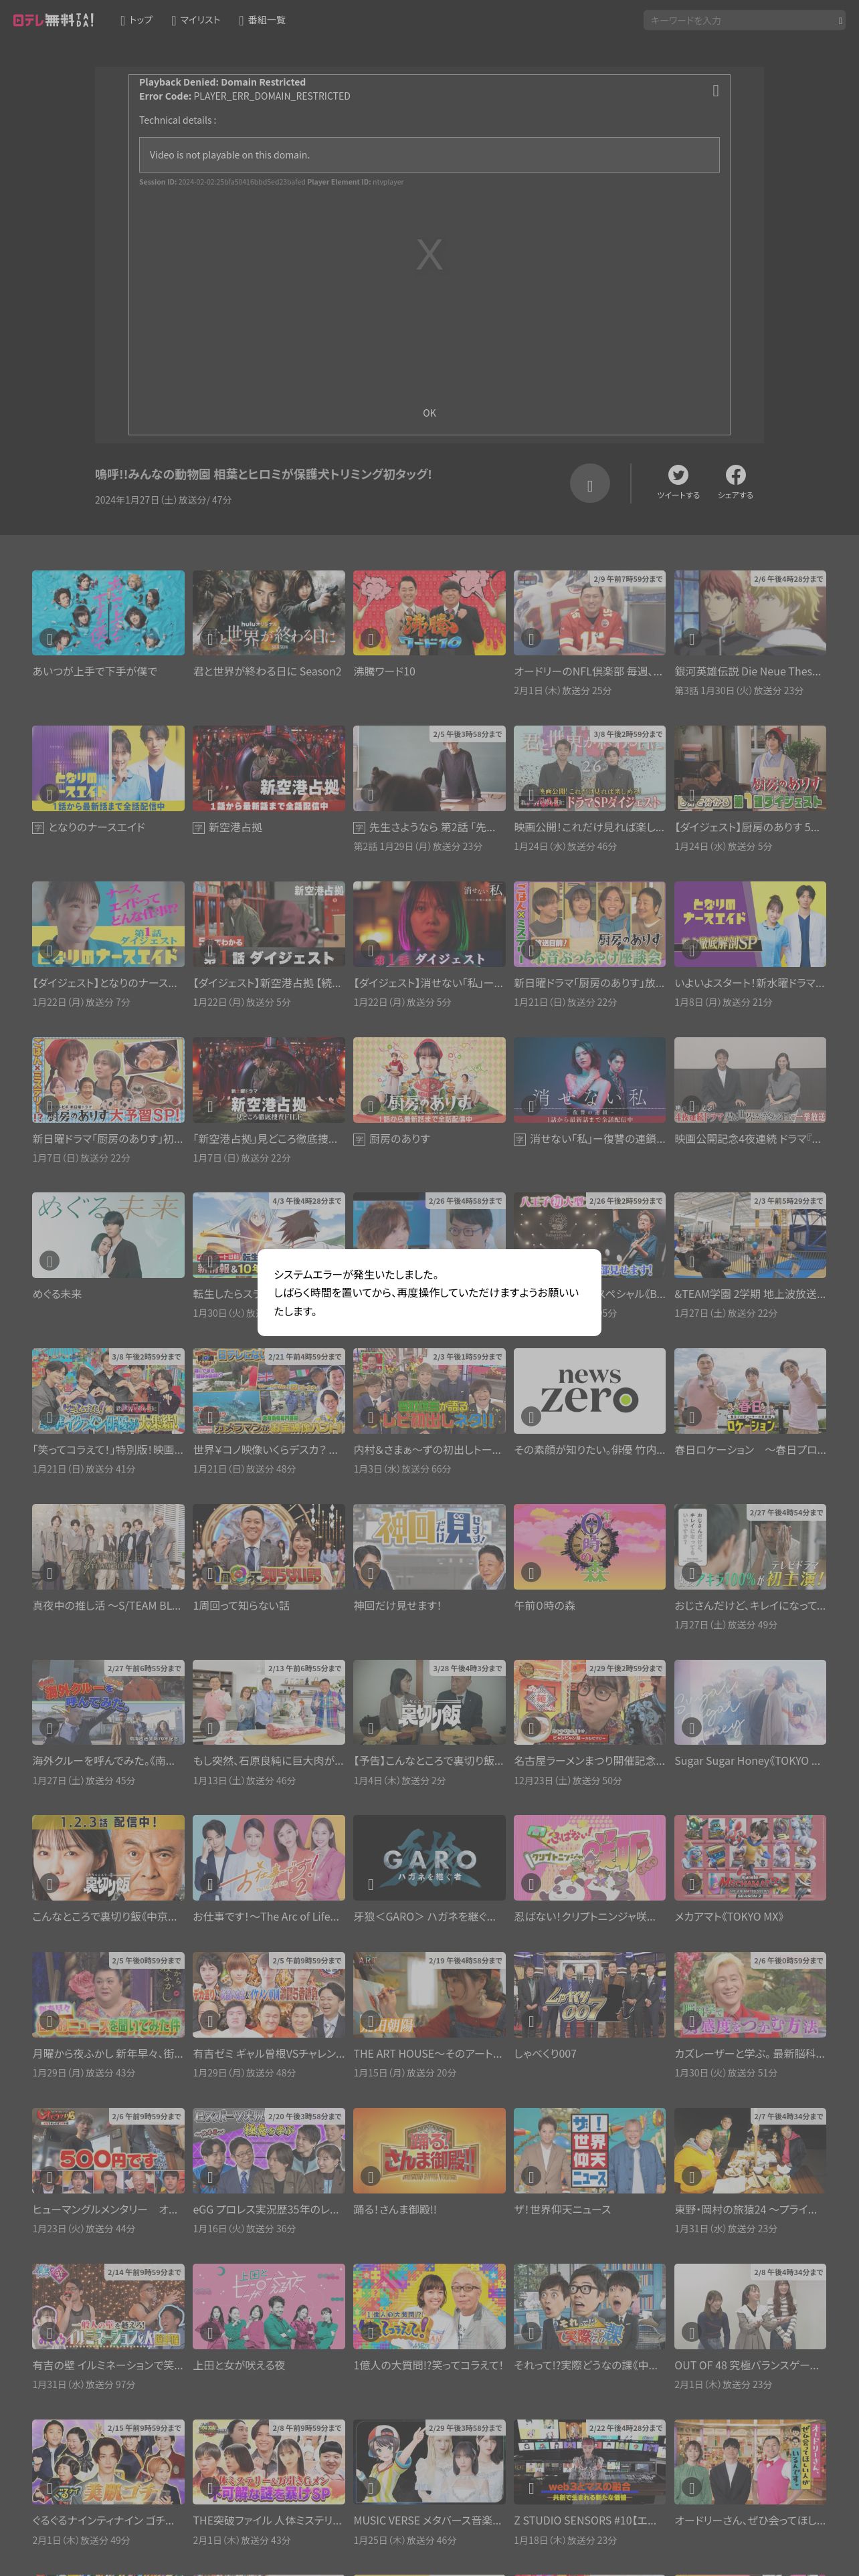859x2576 pixels.
Task: Click the Twitter share icon
Action: coord(678,475)
